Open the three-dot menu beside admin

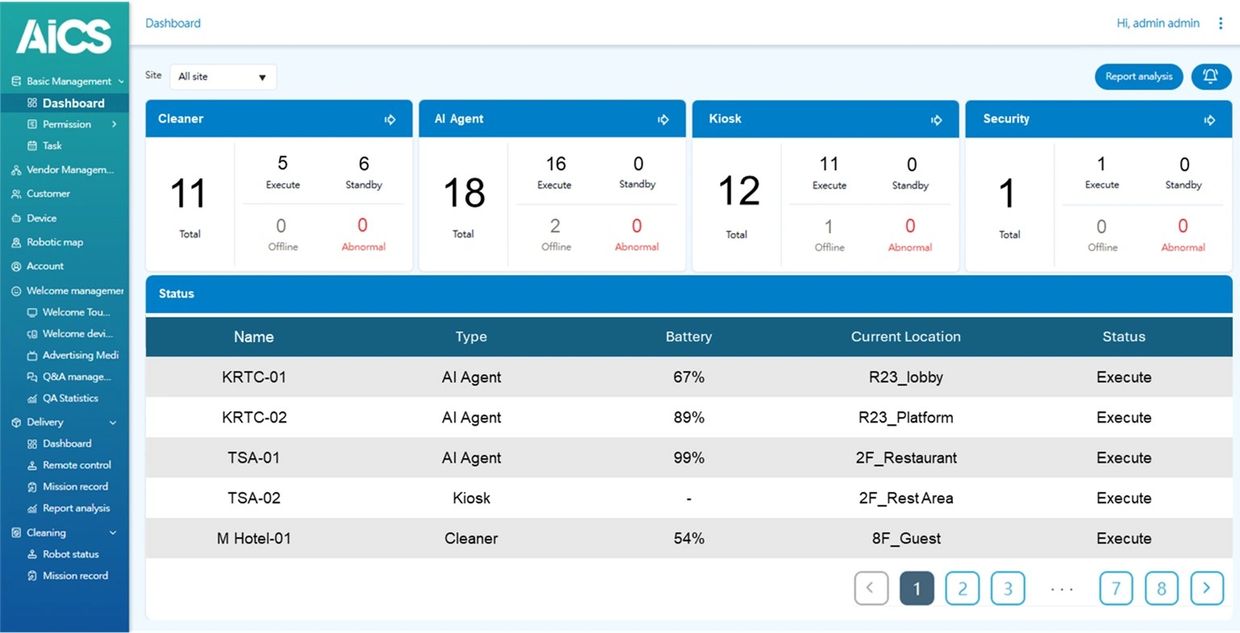(1221, 23)
